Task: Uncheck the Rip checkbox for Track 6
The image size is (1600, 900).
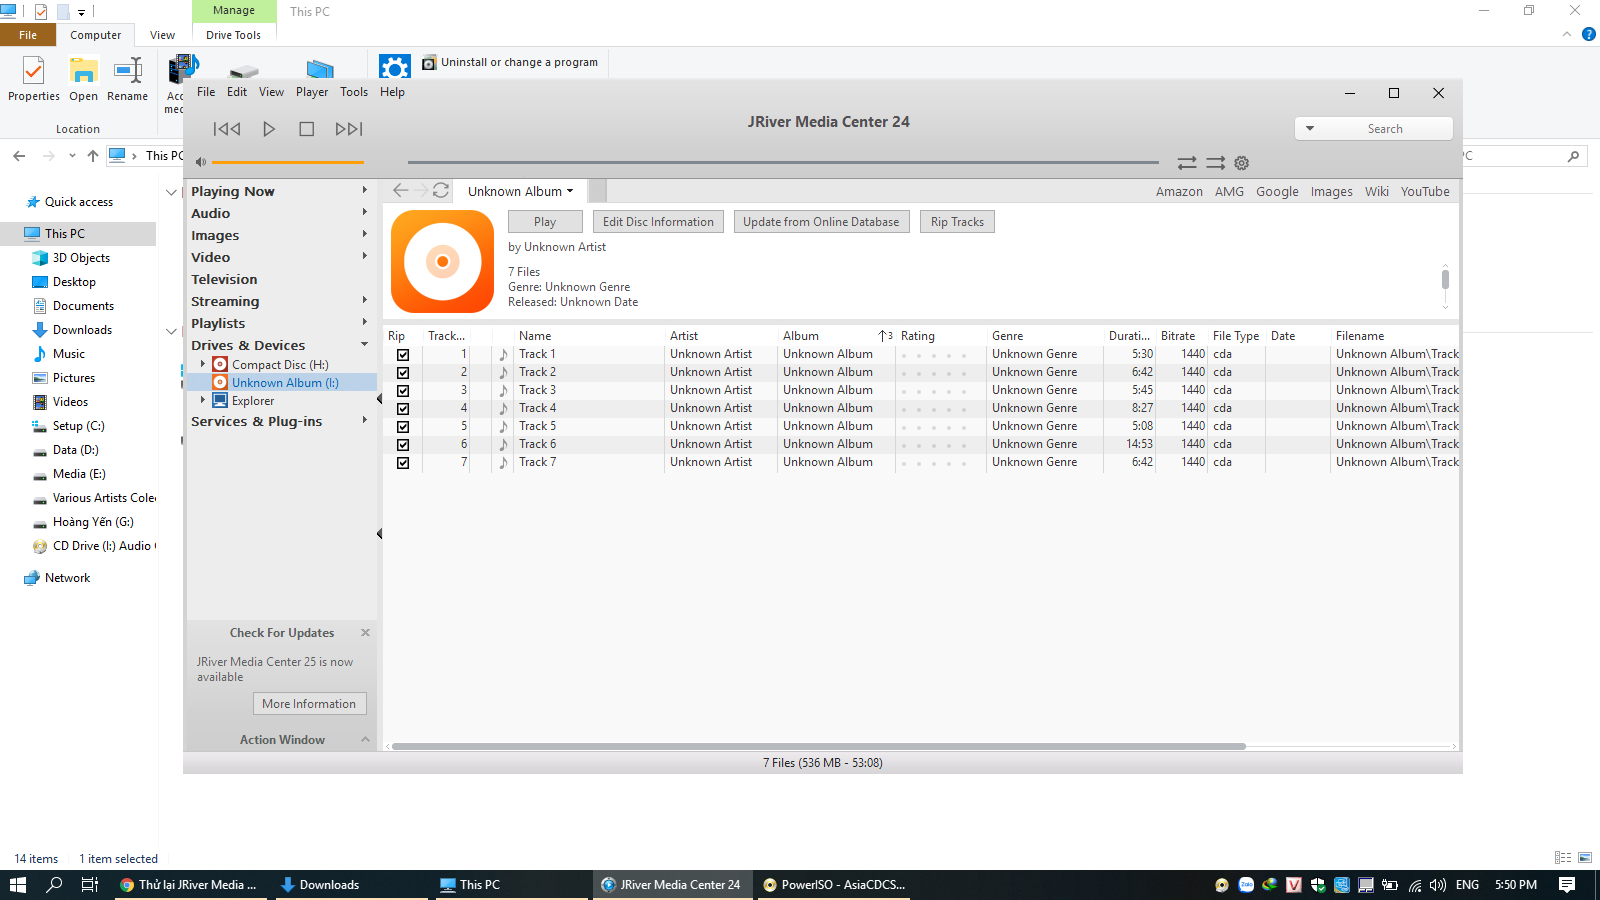Action: click(403, 445)
